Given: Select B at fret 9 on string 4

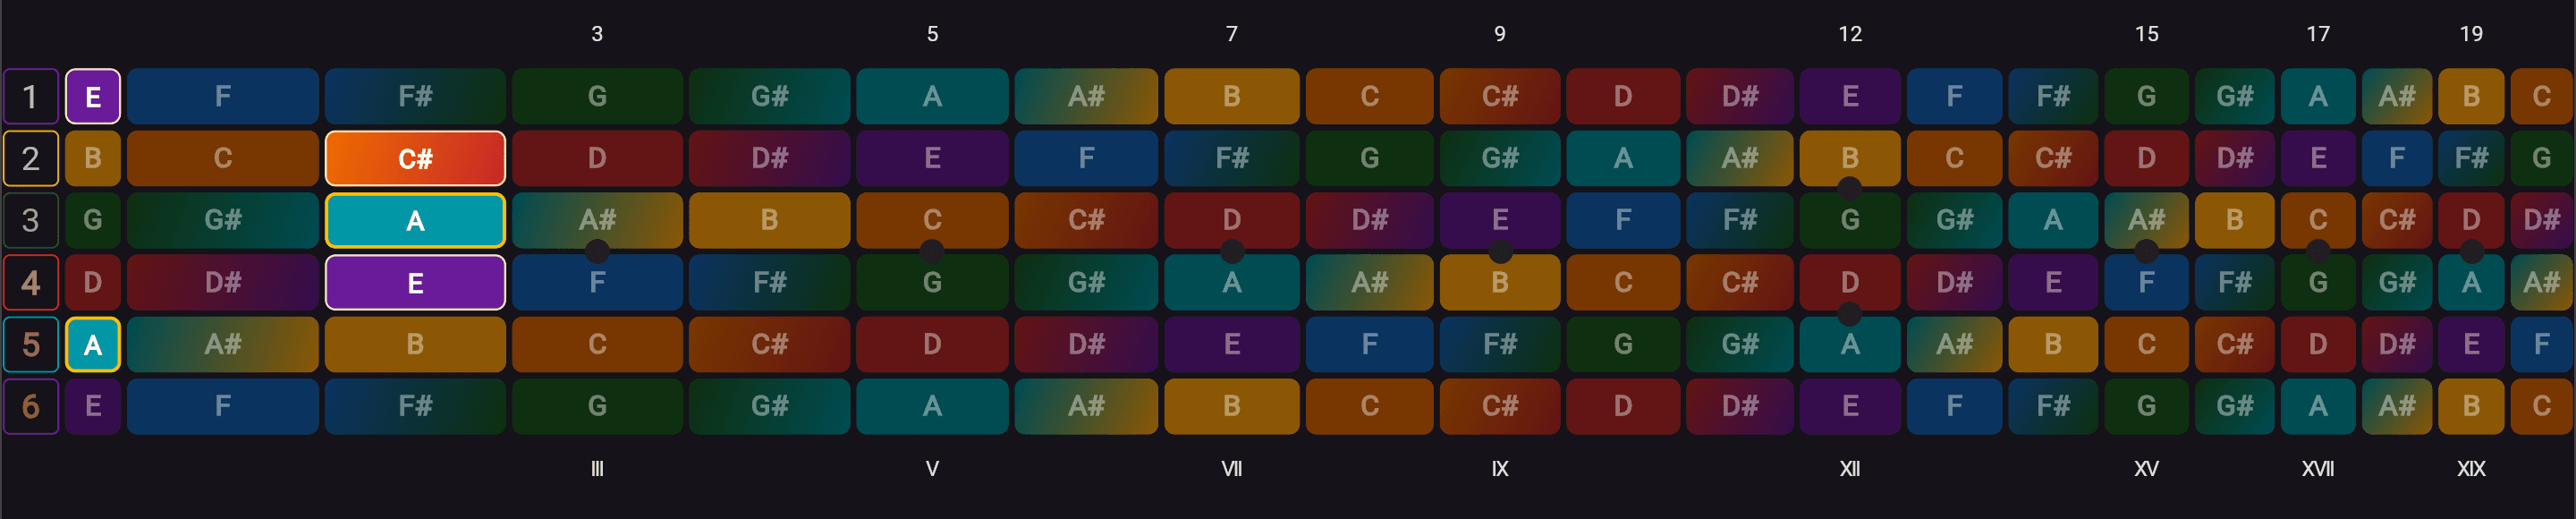Looking at the screenshot, I should [x=1500, y=283].
